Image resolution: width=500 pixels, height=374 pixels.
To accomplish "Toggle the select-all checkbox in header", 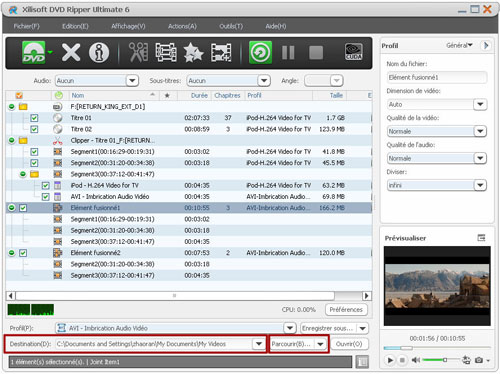I will coord(19,96).
